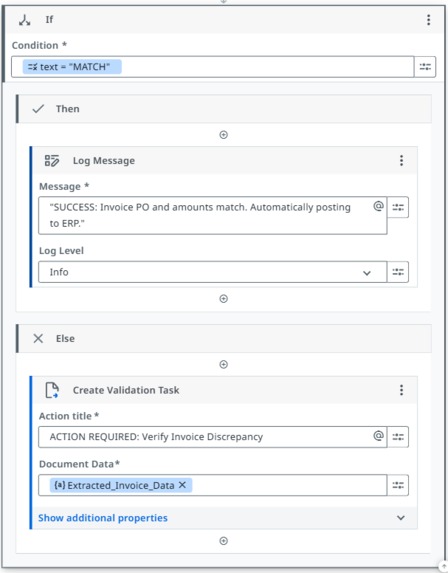The height and width of the screenshot is (573, 448).
Task: Add activity above Create Validation Task
Action: [x=224, y=364]
